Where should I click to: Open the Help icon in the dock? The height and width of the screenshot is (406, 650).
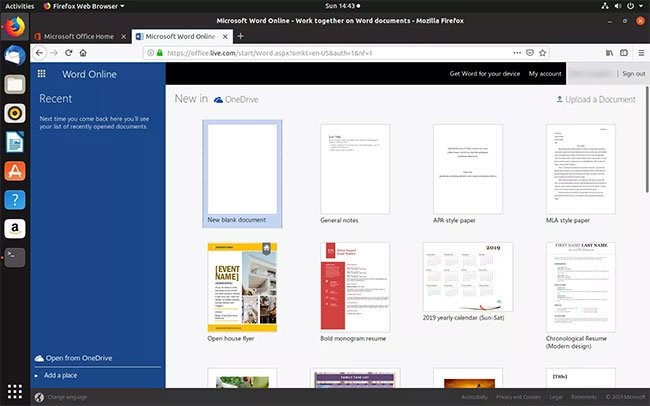[x=15, y=200]
